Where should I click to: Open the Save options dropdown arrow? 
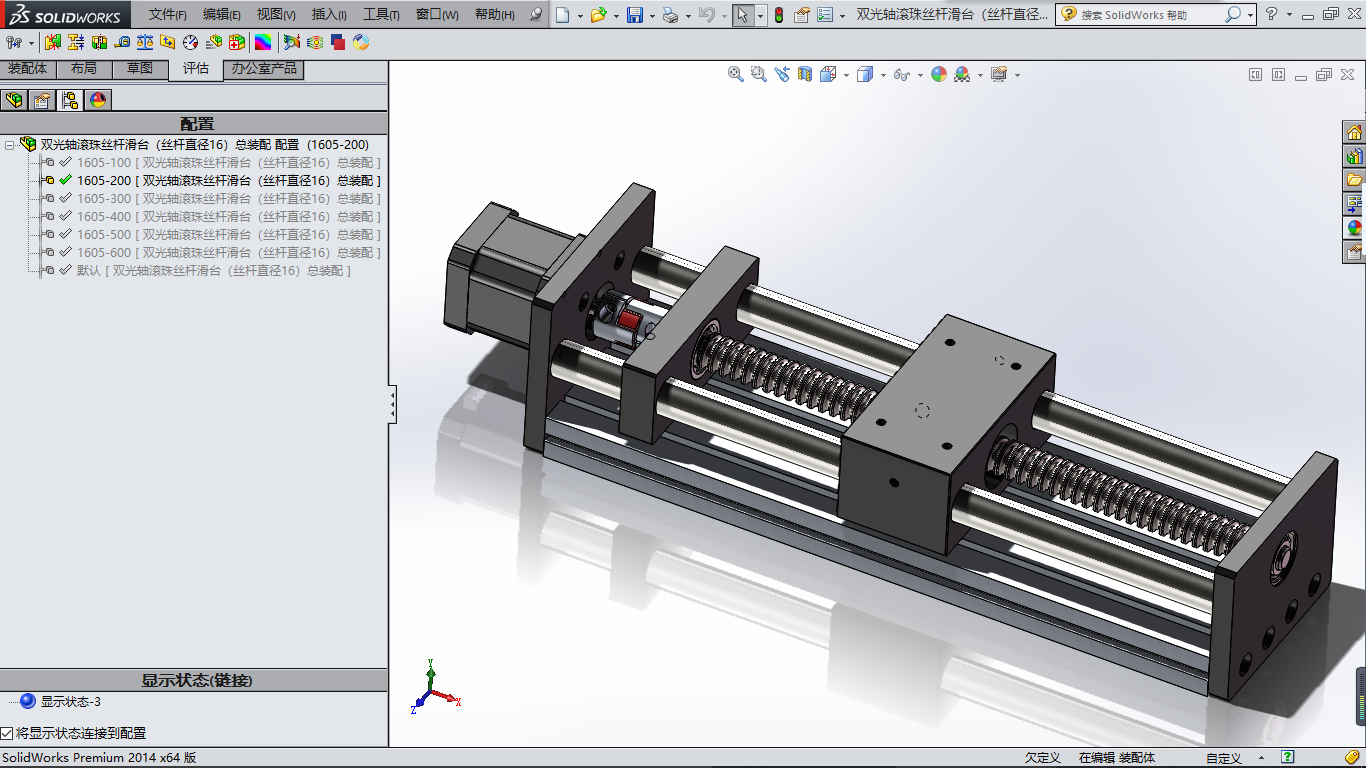tap(652, 16)
